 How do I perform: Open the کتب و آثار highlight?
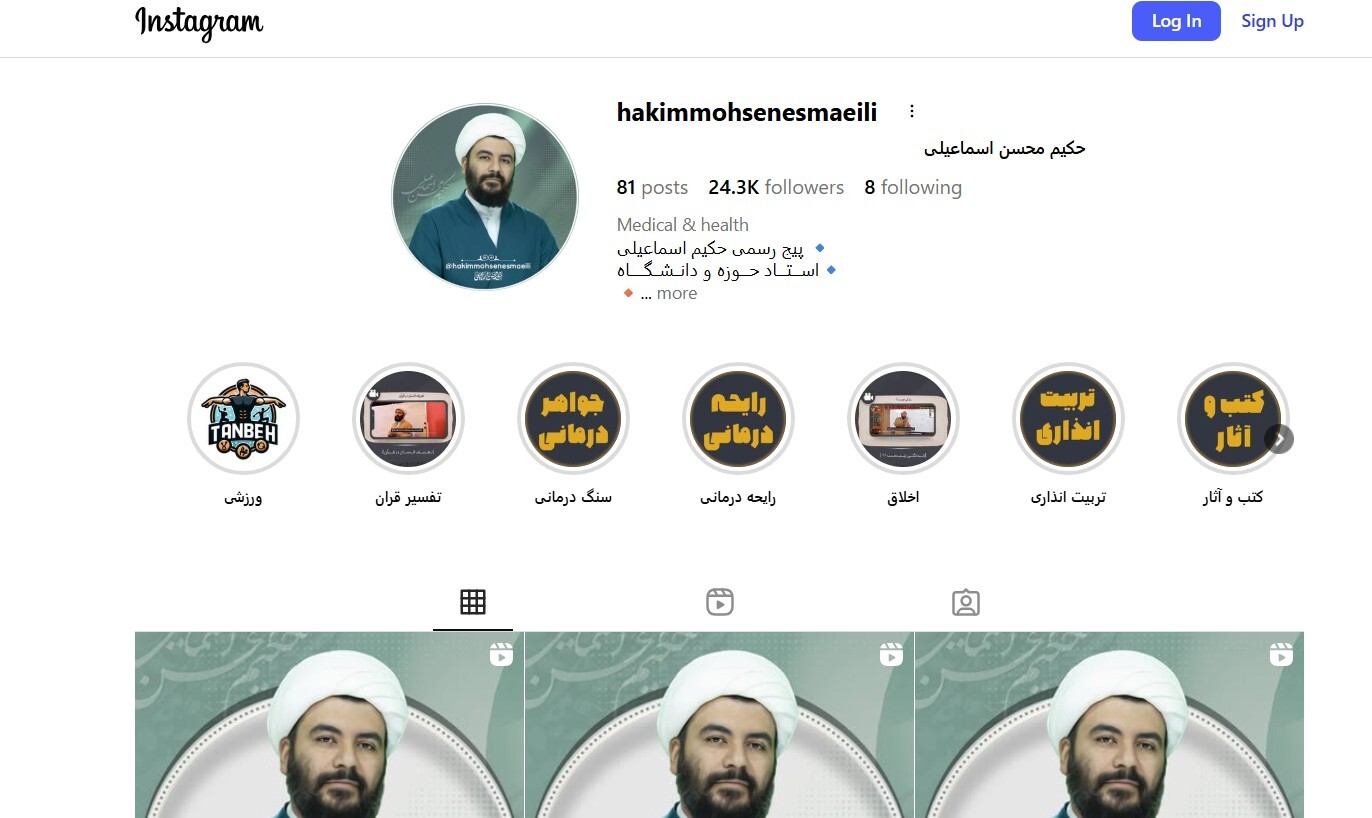coord(1233,418)
